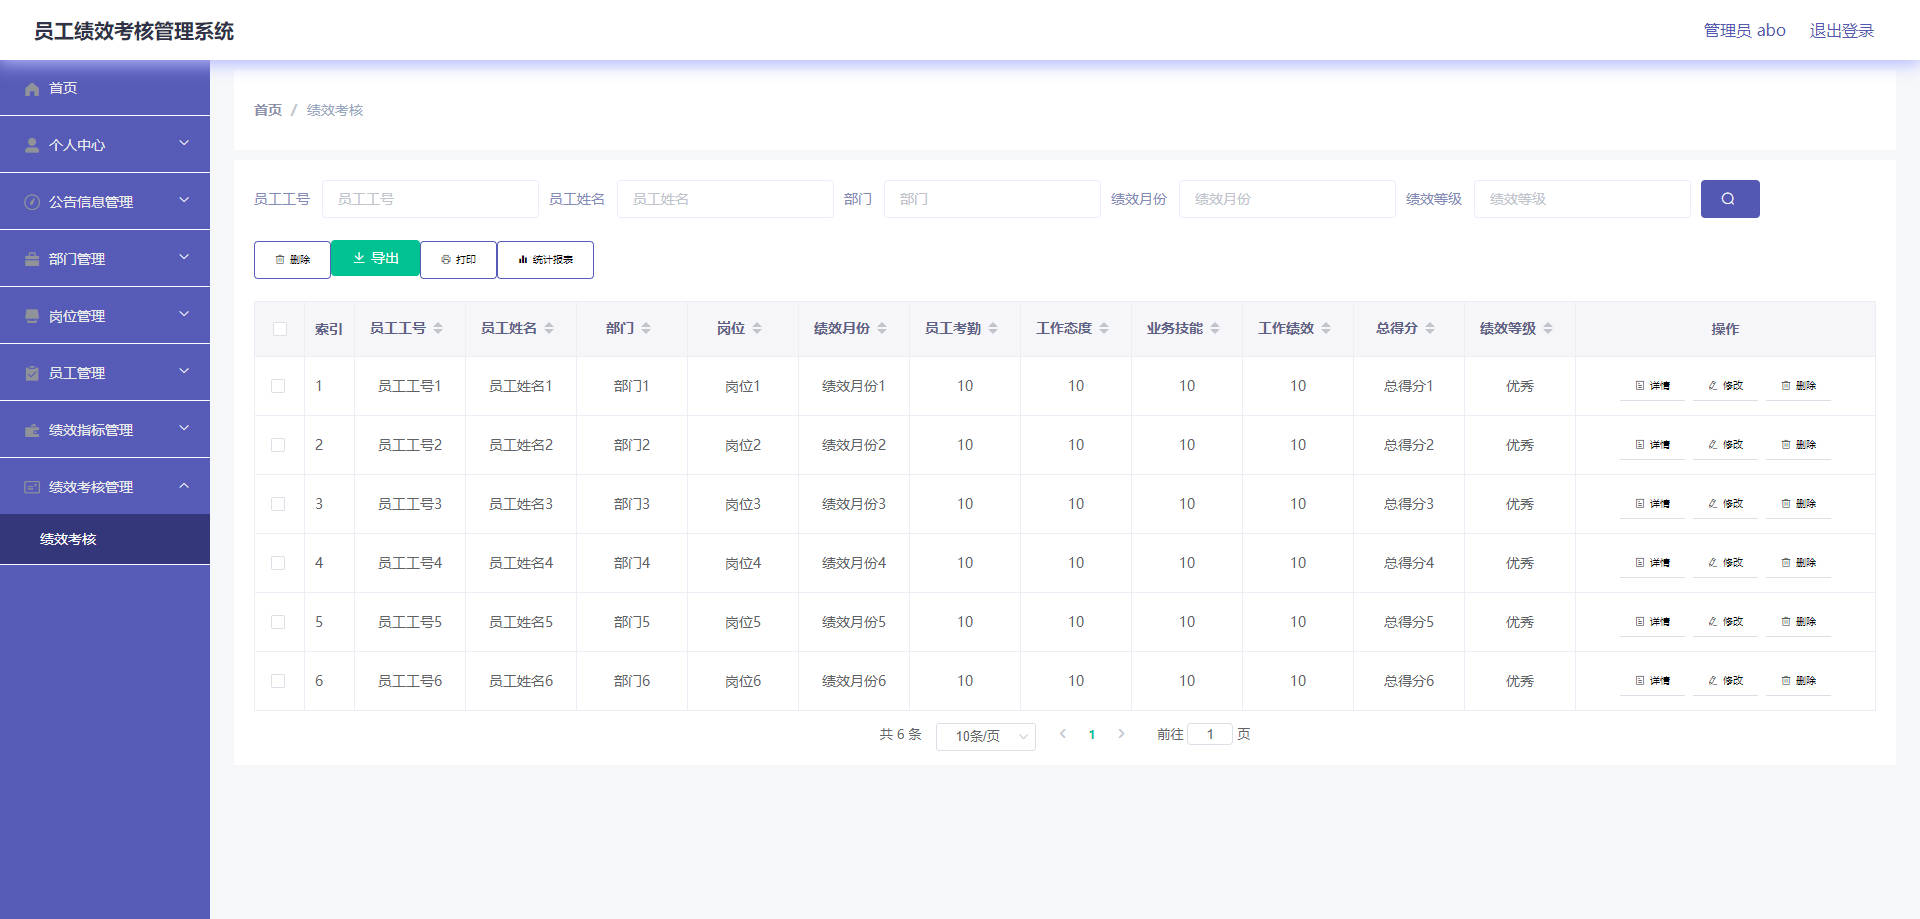Click 删除 for row 员工工号3
This screenshot has height=919, width=1920.
pos(1798,504)
